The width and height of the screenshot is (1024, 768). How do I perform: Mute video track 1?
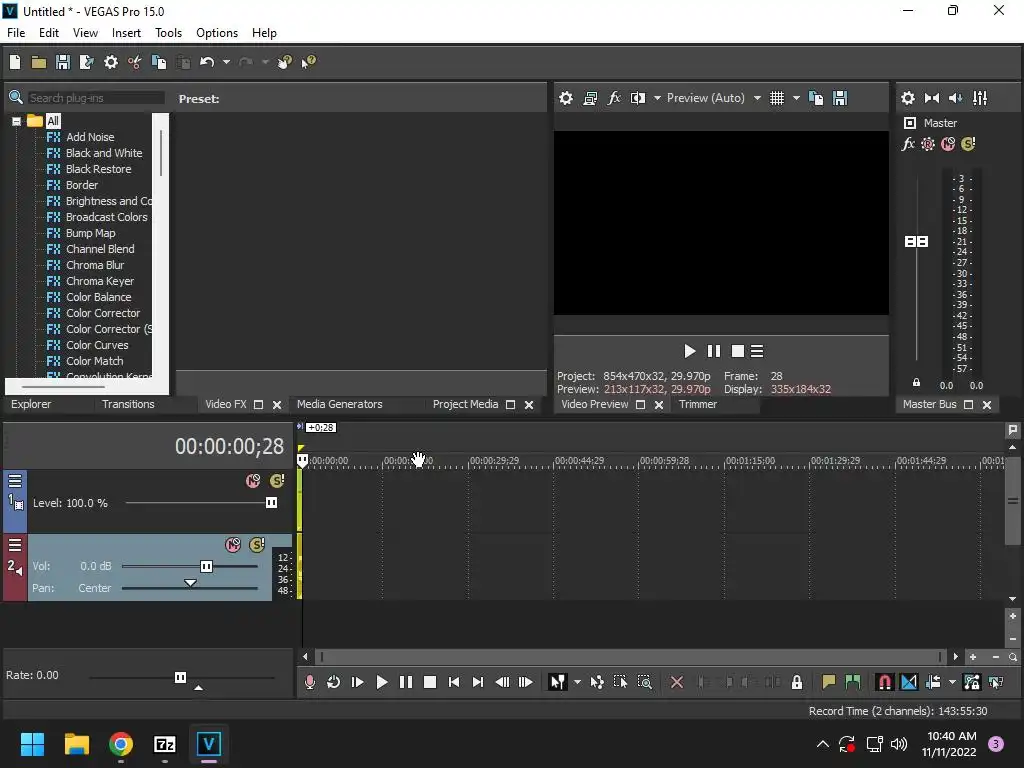(x=253, y=481)
